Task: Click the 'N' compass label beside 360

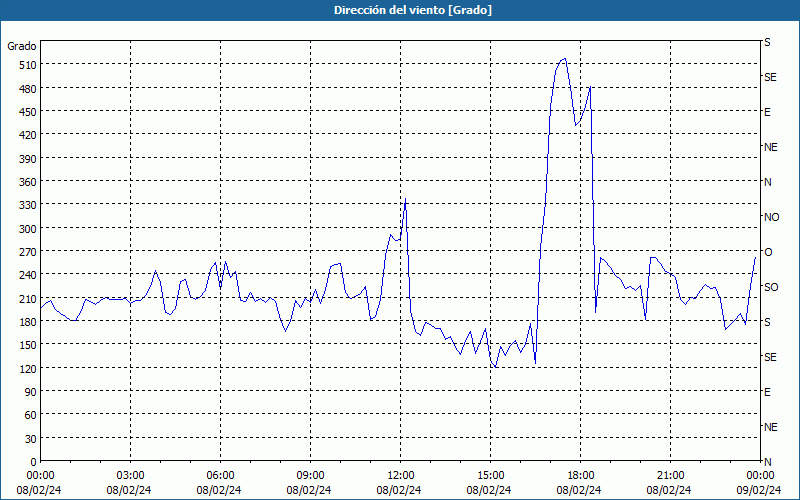Action: pos(768,182)
